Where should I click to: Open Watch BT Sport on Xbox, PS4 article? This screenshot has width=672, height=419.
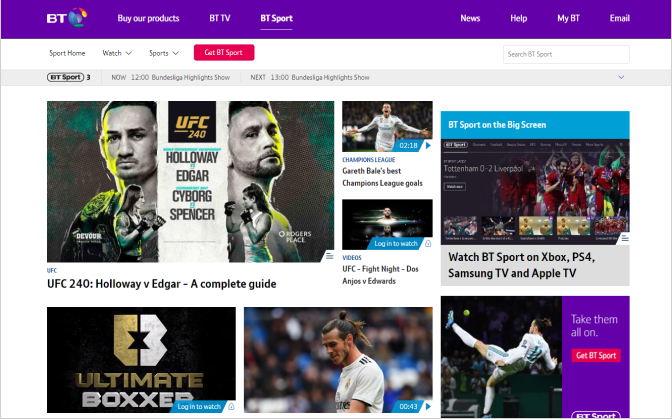[x=522, y=265]
